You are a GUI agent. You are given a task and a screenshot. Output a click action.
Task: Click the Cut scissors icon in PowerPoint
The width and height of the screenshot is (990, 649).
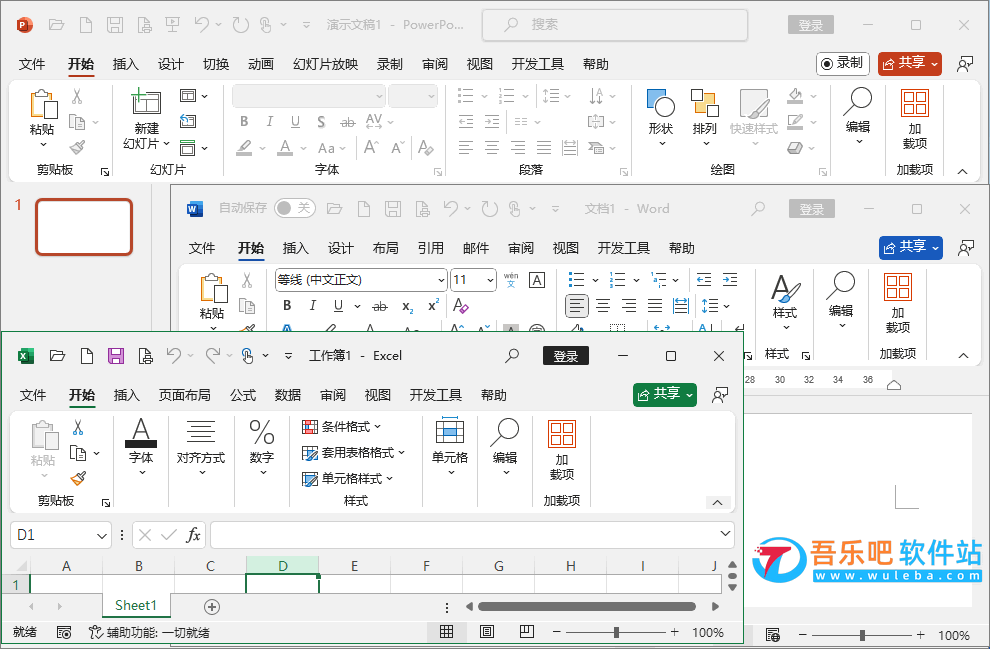pyautogui.click(x=77, y=96)
